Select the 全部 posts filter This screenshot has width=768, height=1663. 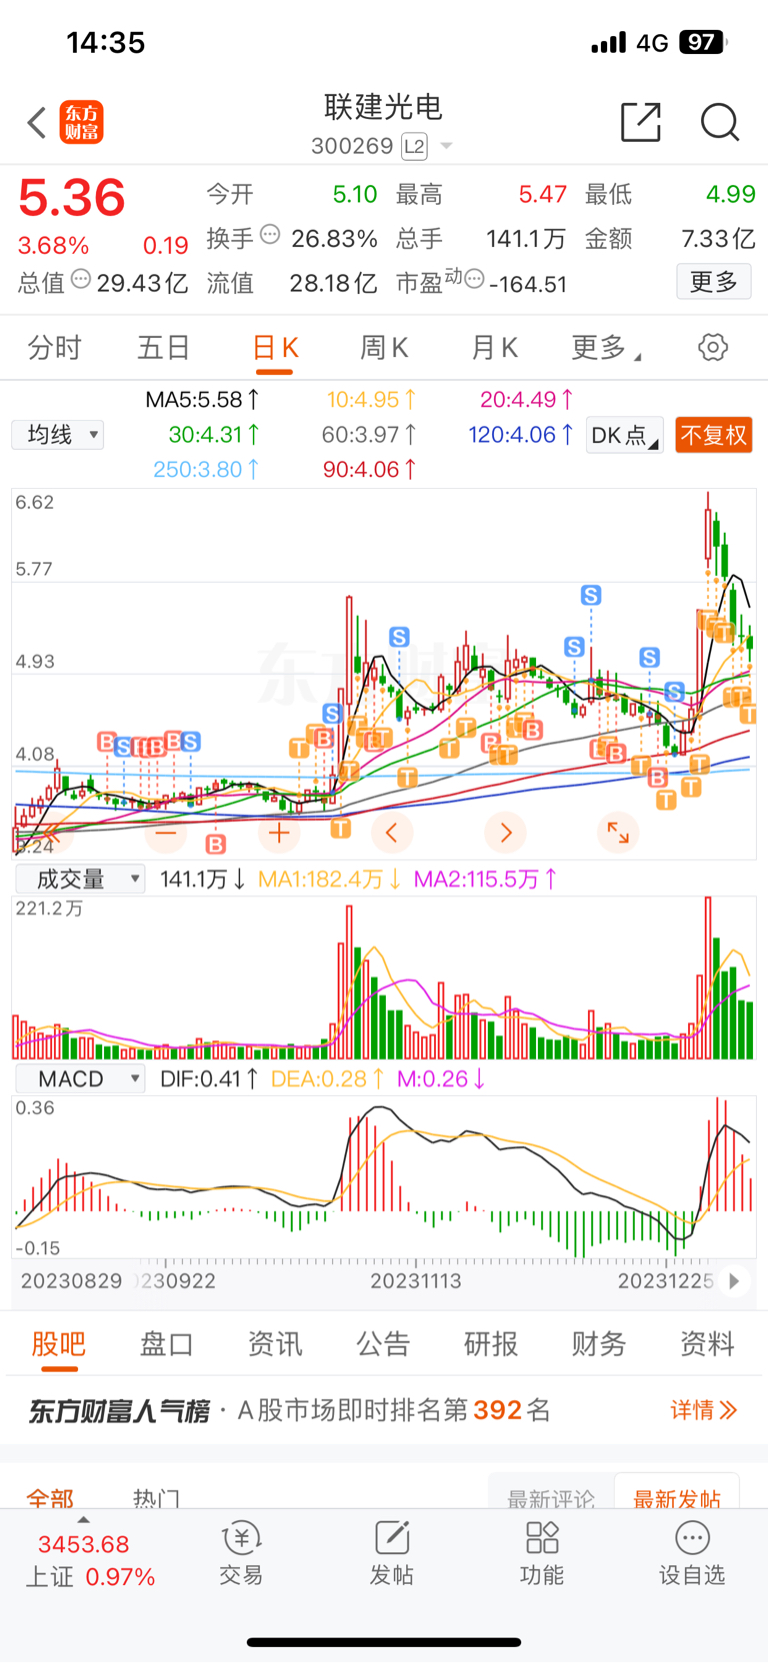click(x=50, y=1497)
